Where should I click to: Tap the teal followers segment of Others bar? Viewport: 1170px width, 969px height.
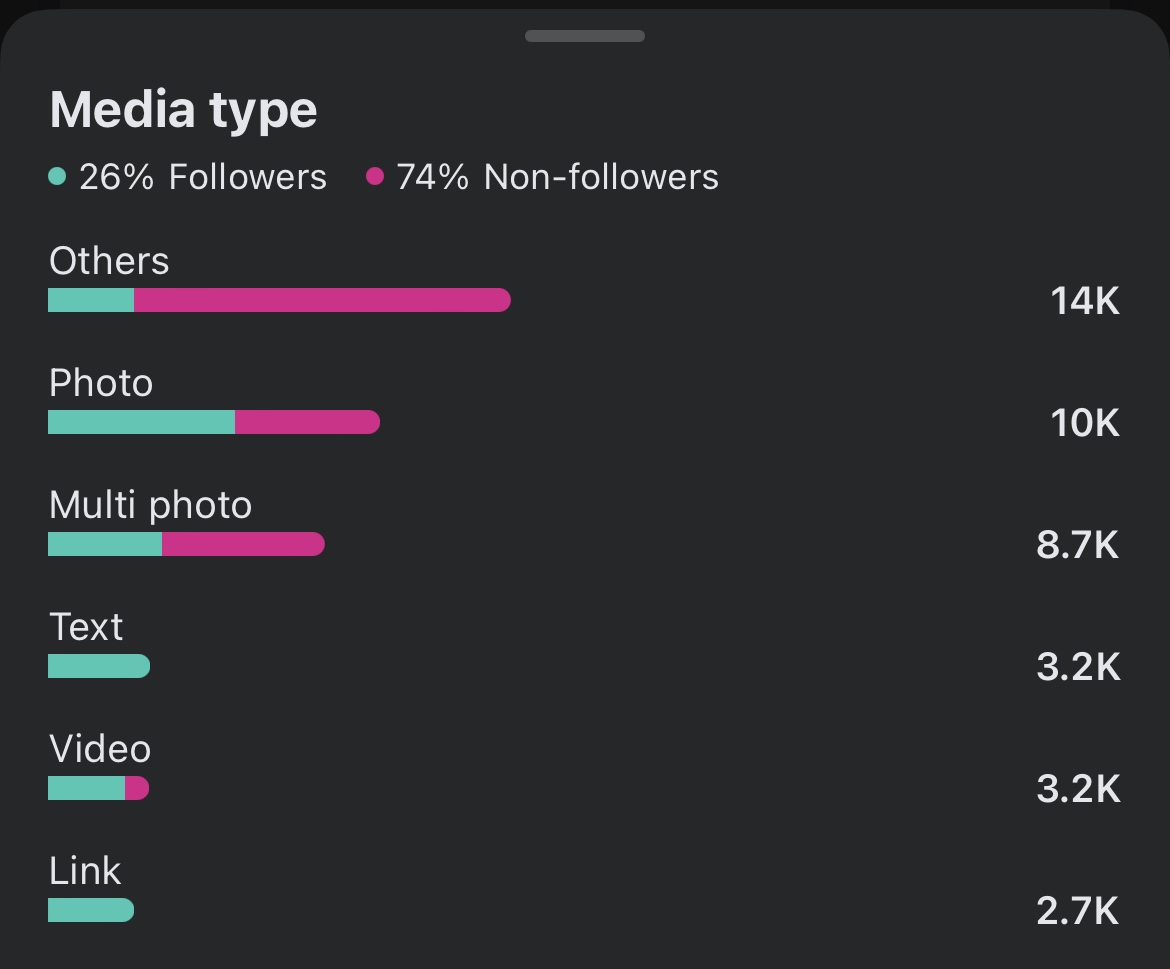tap(91, 300)
